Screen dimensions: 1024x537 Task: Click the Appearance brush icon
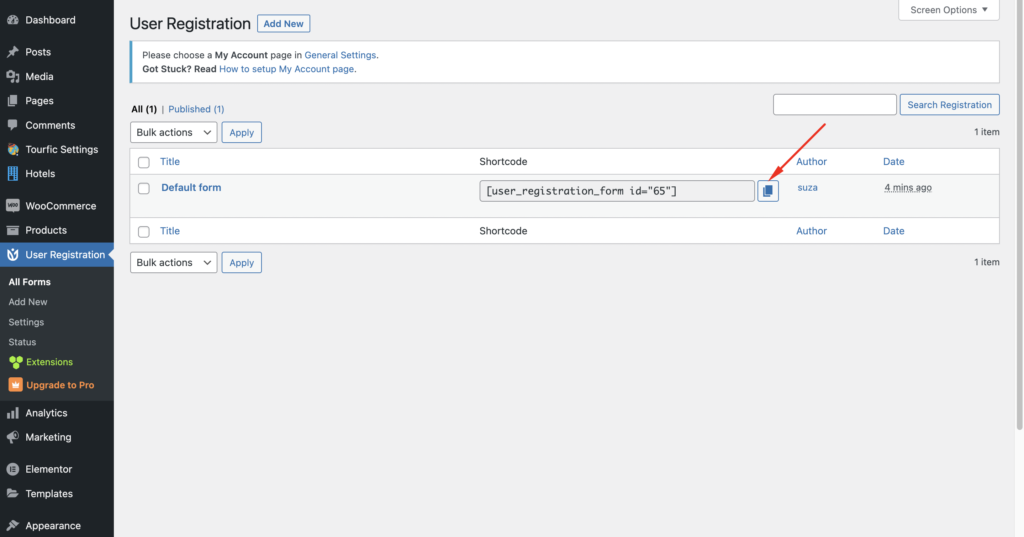click(x=12, y=525)
